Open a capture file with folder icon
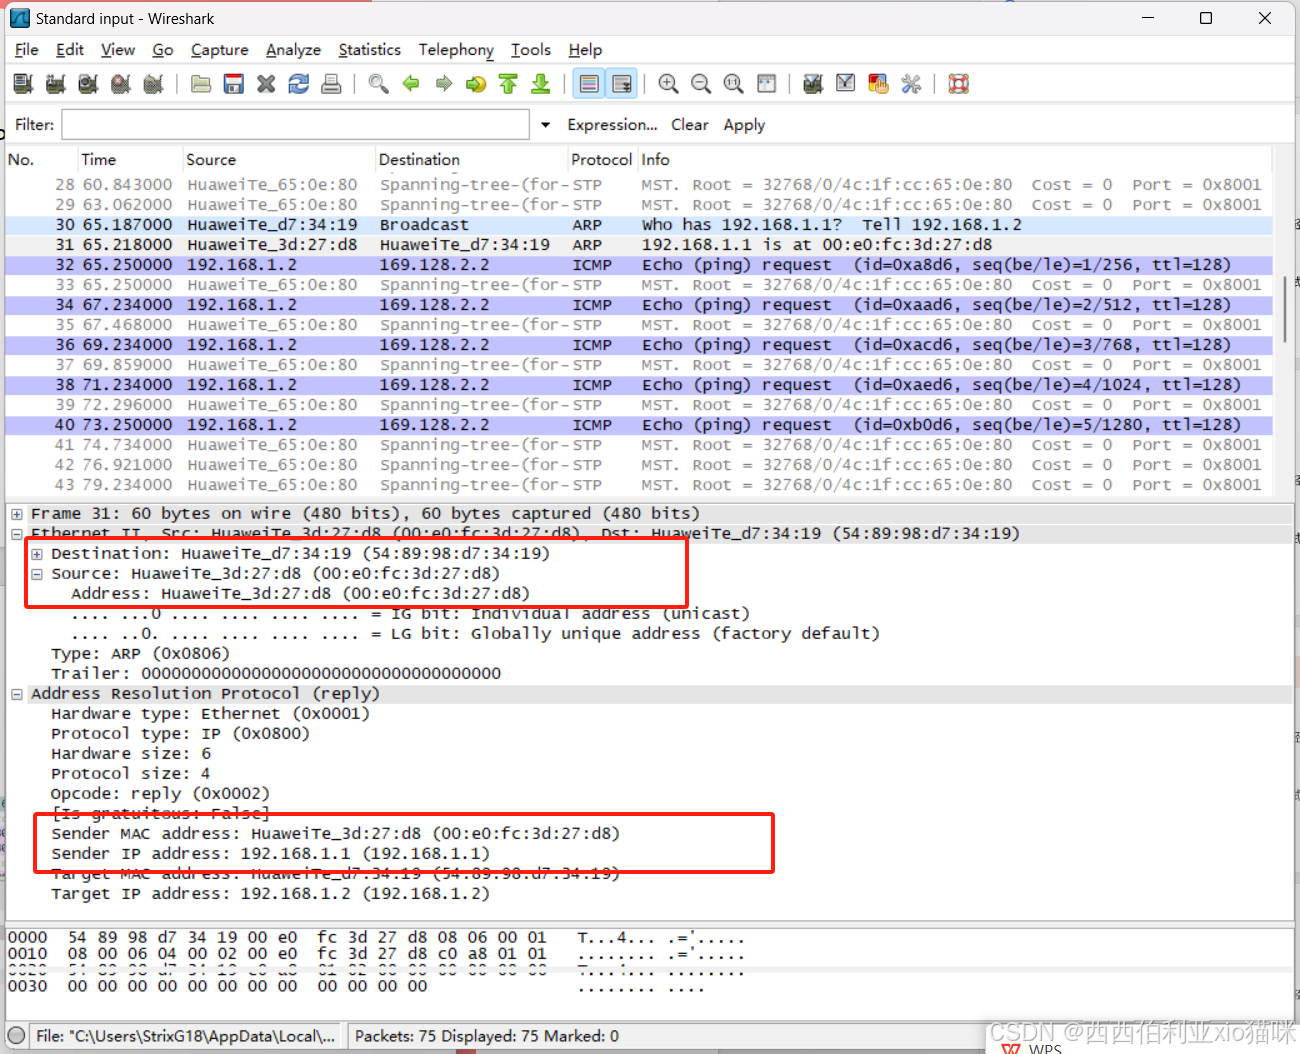 [201, 84]
